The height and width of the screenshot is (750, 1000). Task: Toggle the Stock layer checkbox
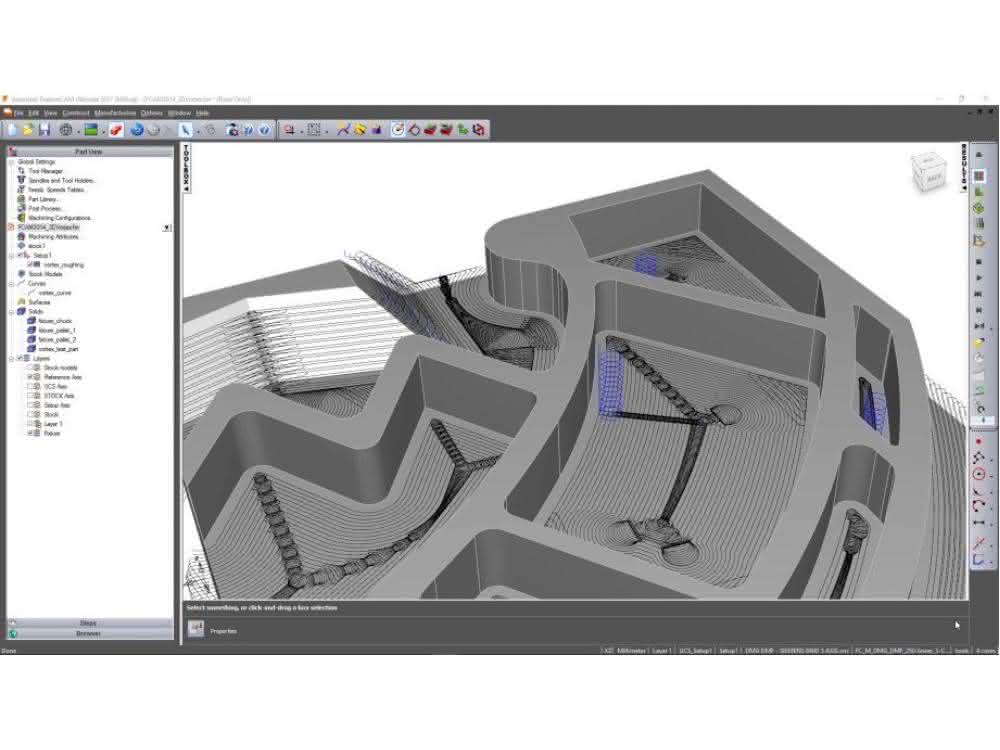coord(29,415)
